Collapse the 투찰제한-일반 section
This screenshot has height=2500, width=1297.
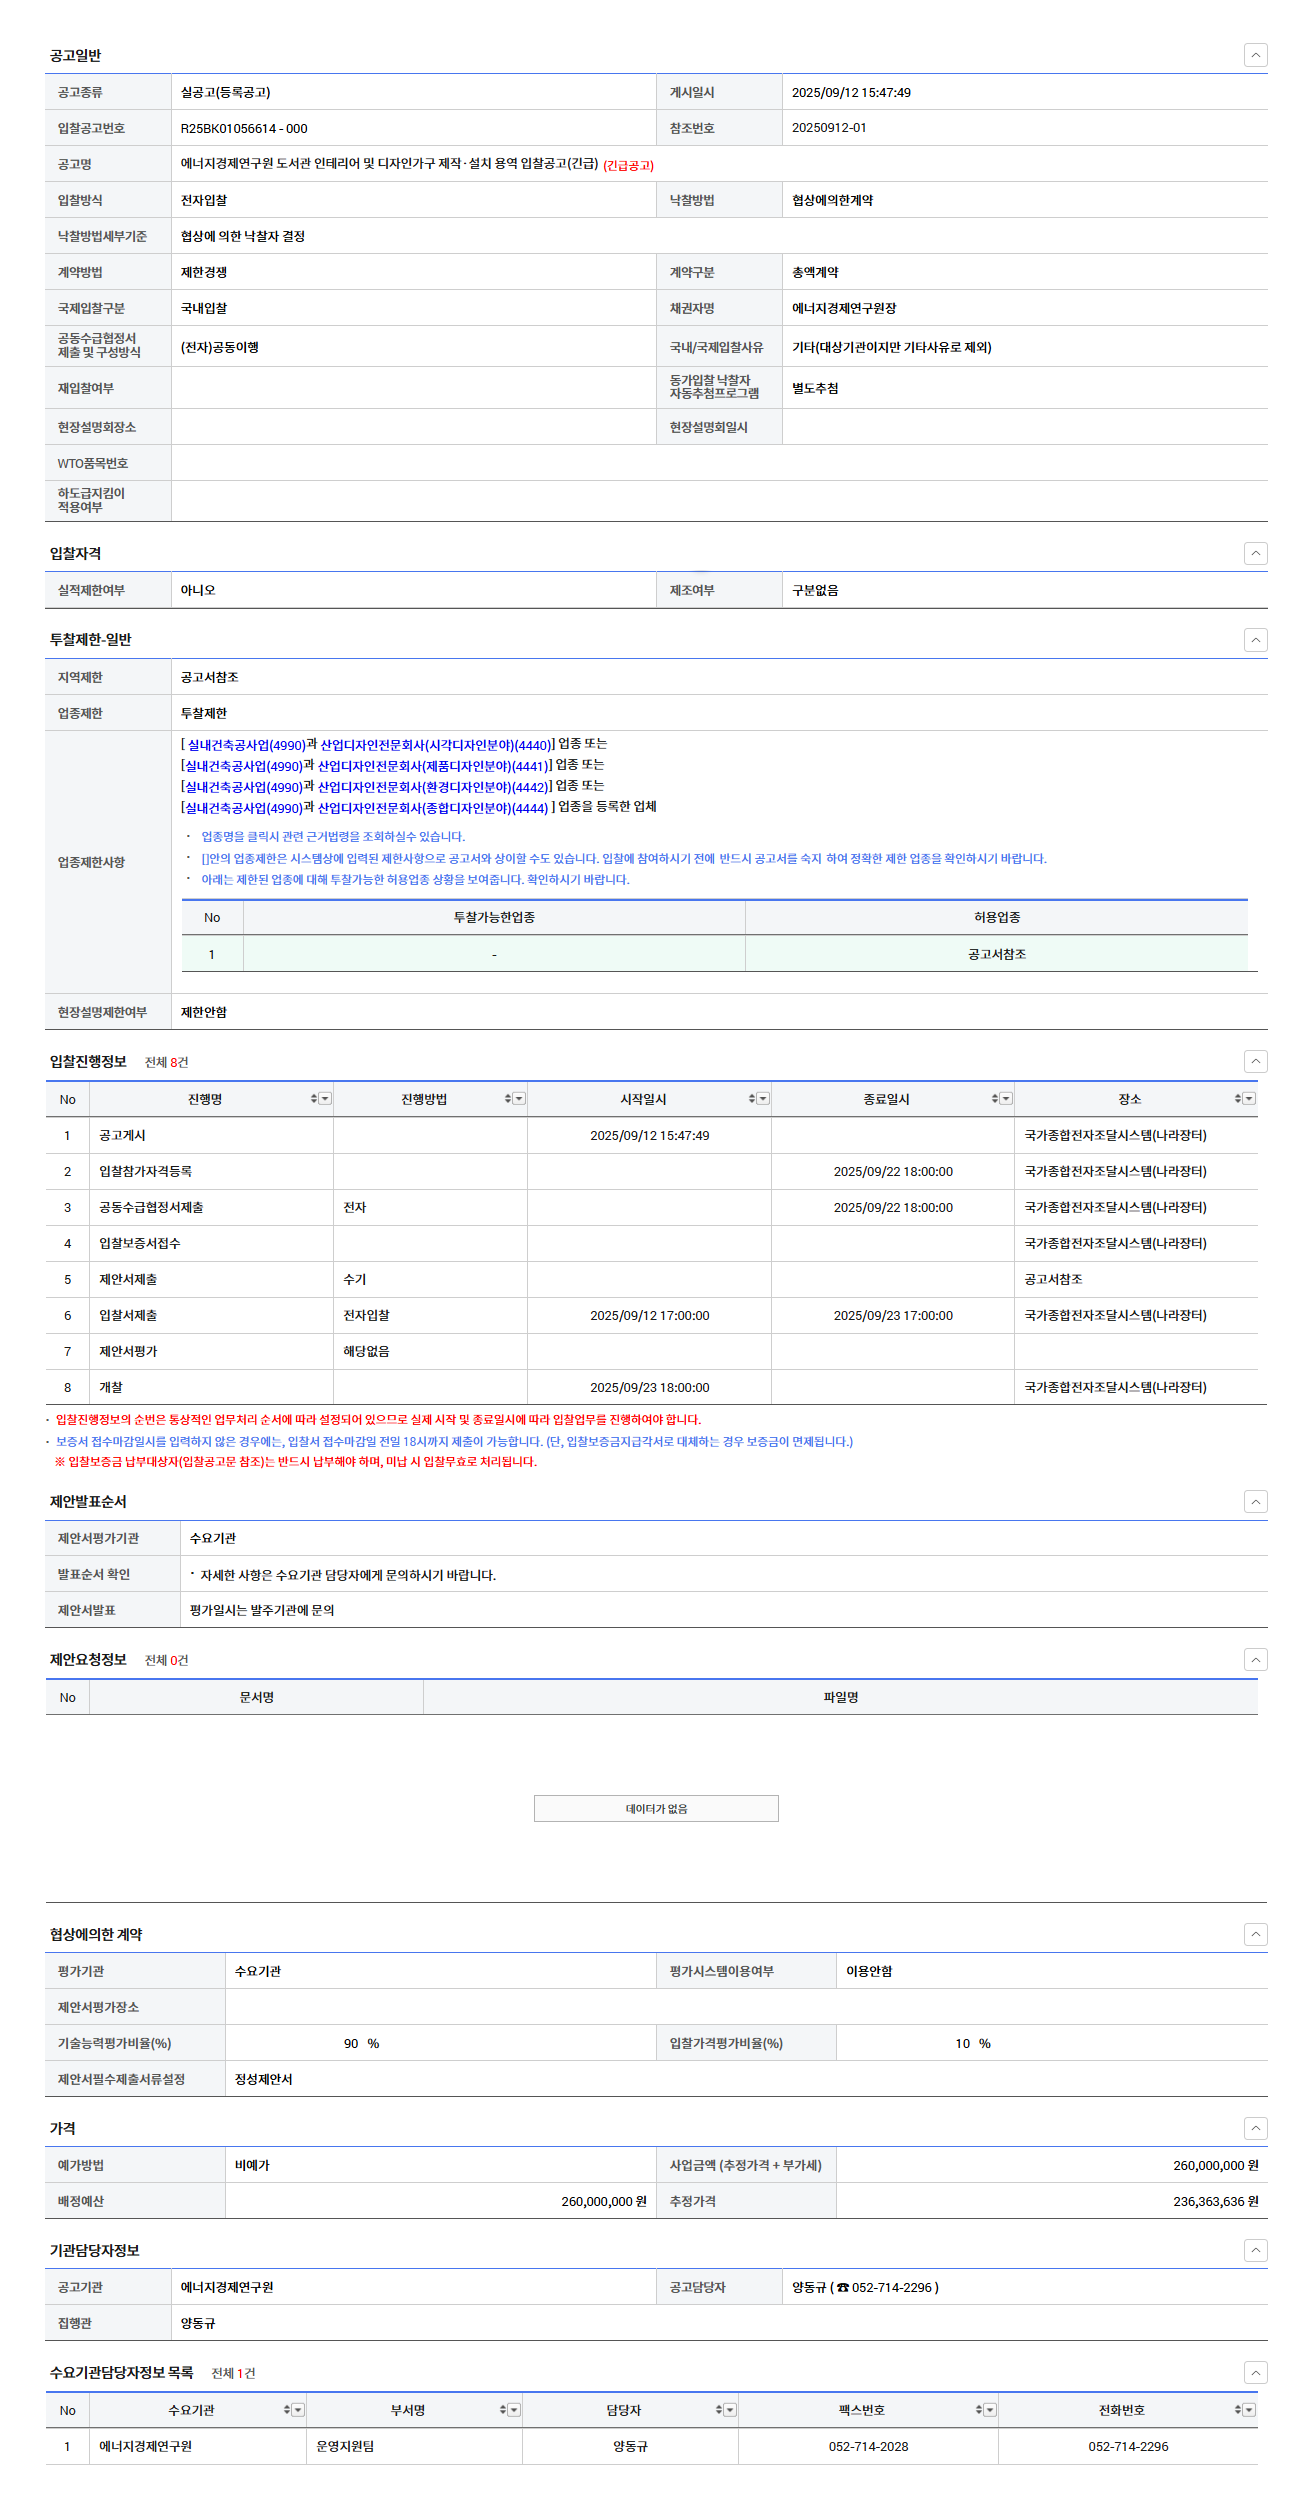(1255, 640)
